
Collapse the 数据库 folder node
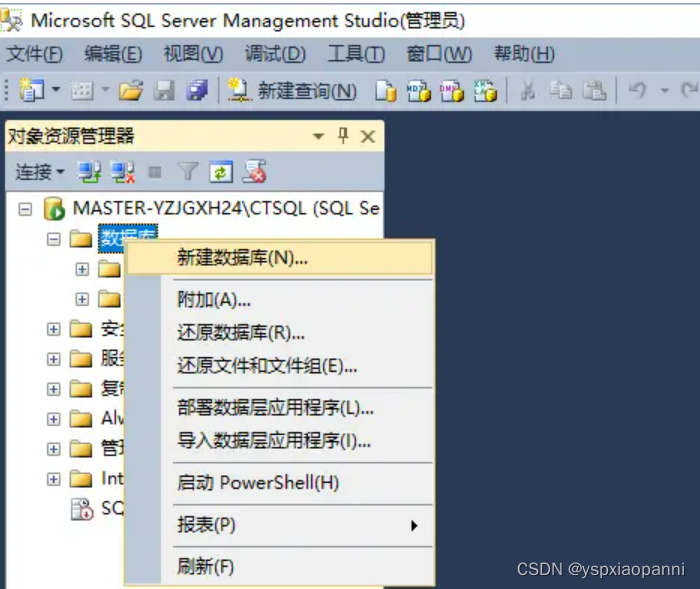click(x=54, y=239)
